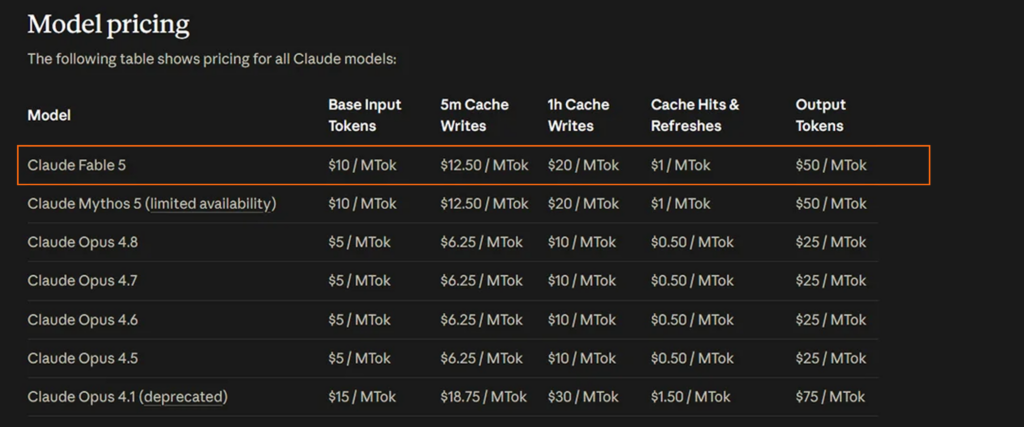
Task: Click Claude Opus 4.7 cache hits '$0.50 / MTok'
Action: coord(692,281)
